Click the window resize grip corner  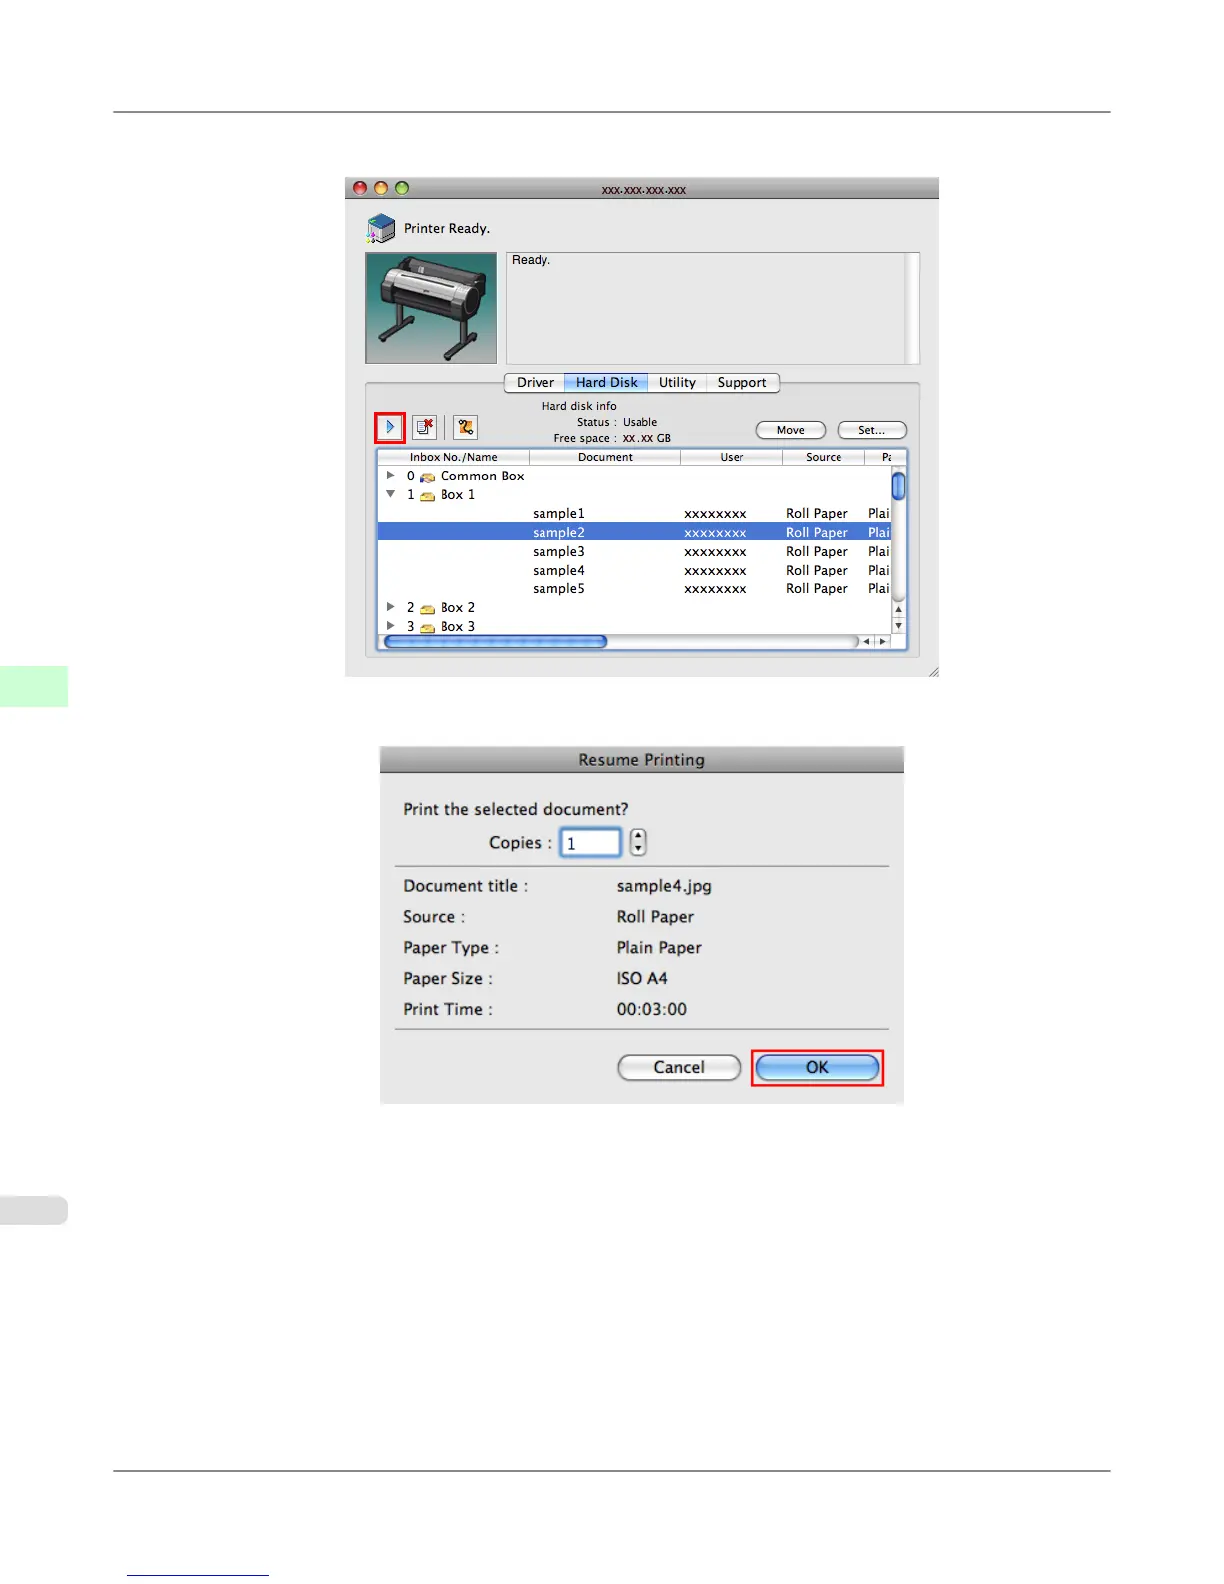point(933,672)
